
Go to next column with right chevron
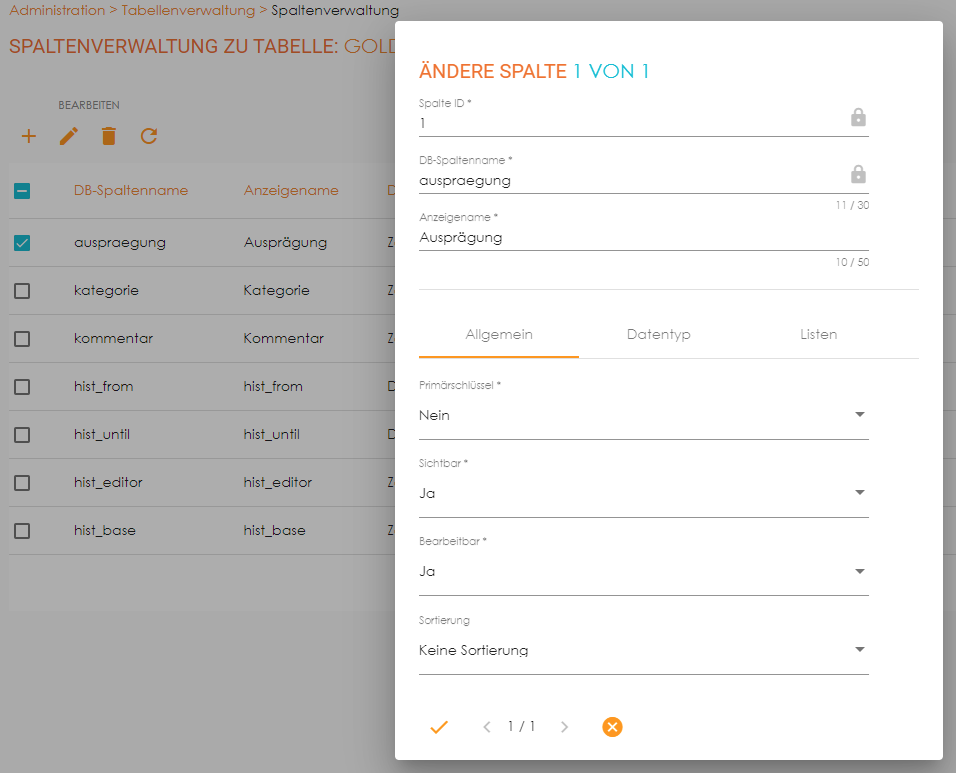(x=564, y=727)
